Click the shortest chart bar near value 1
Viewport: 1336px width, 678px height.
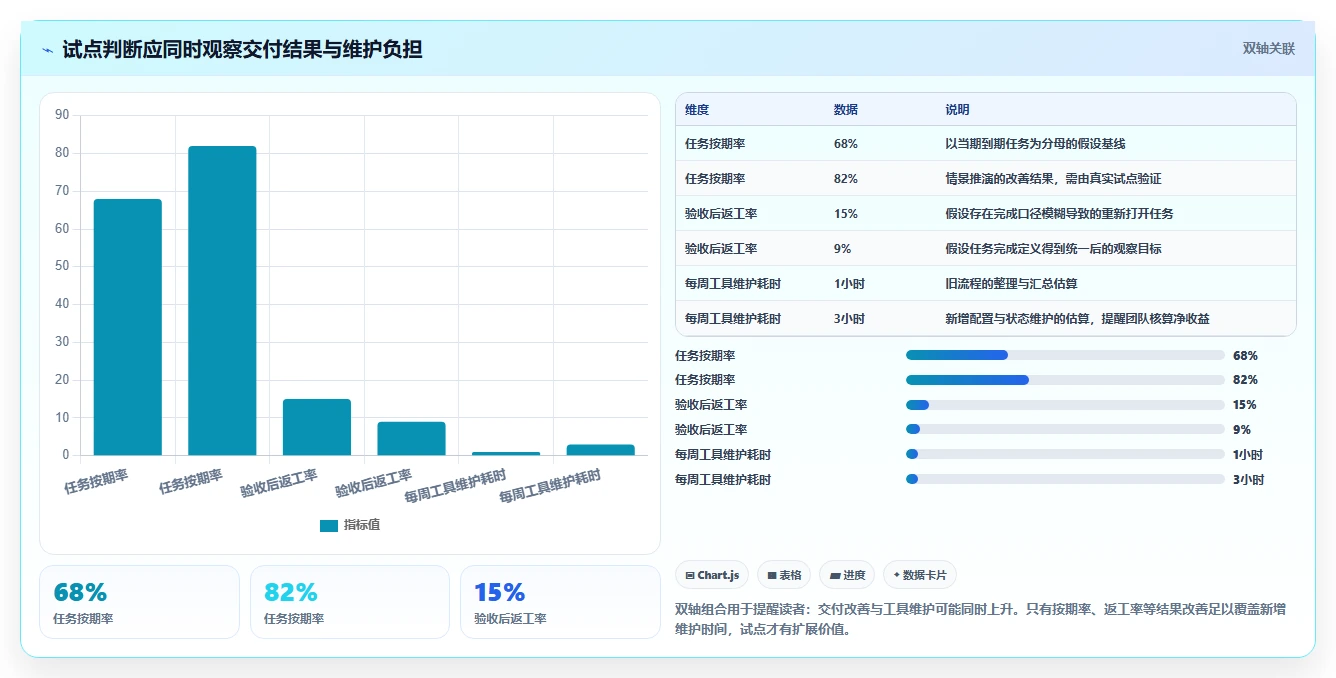pyautogui.click(x=506, y=453)
